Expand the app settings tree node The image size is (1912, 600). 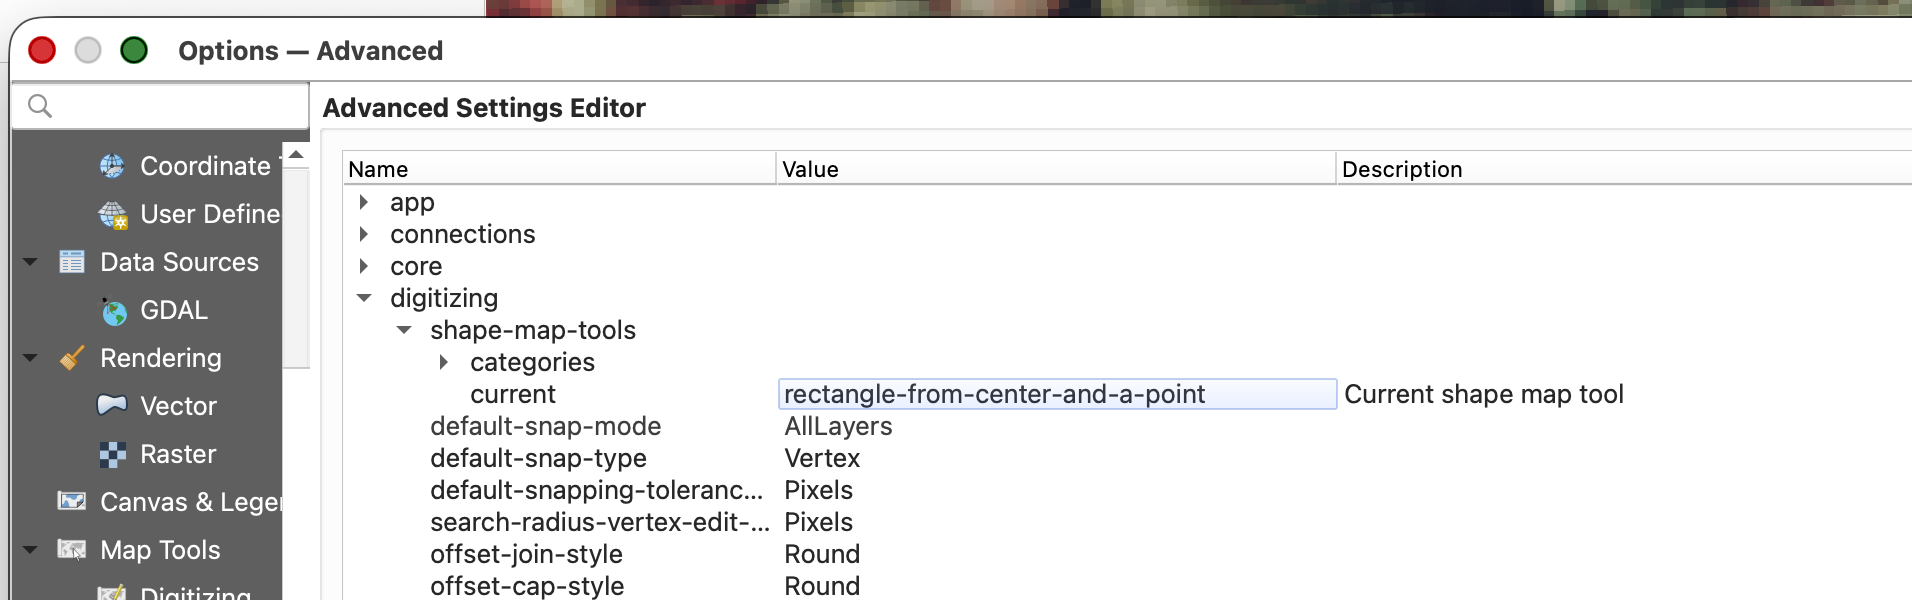[x=364, y=202]
